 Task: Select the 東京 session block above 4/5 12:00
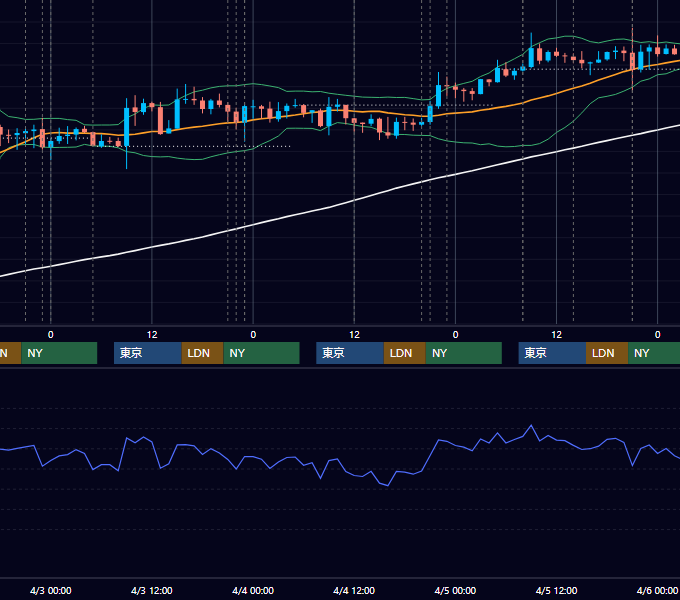click(552, 353)
